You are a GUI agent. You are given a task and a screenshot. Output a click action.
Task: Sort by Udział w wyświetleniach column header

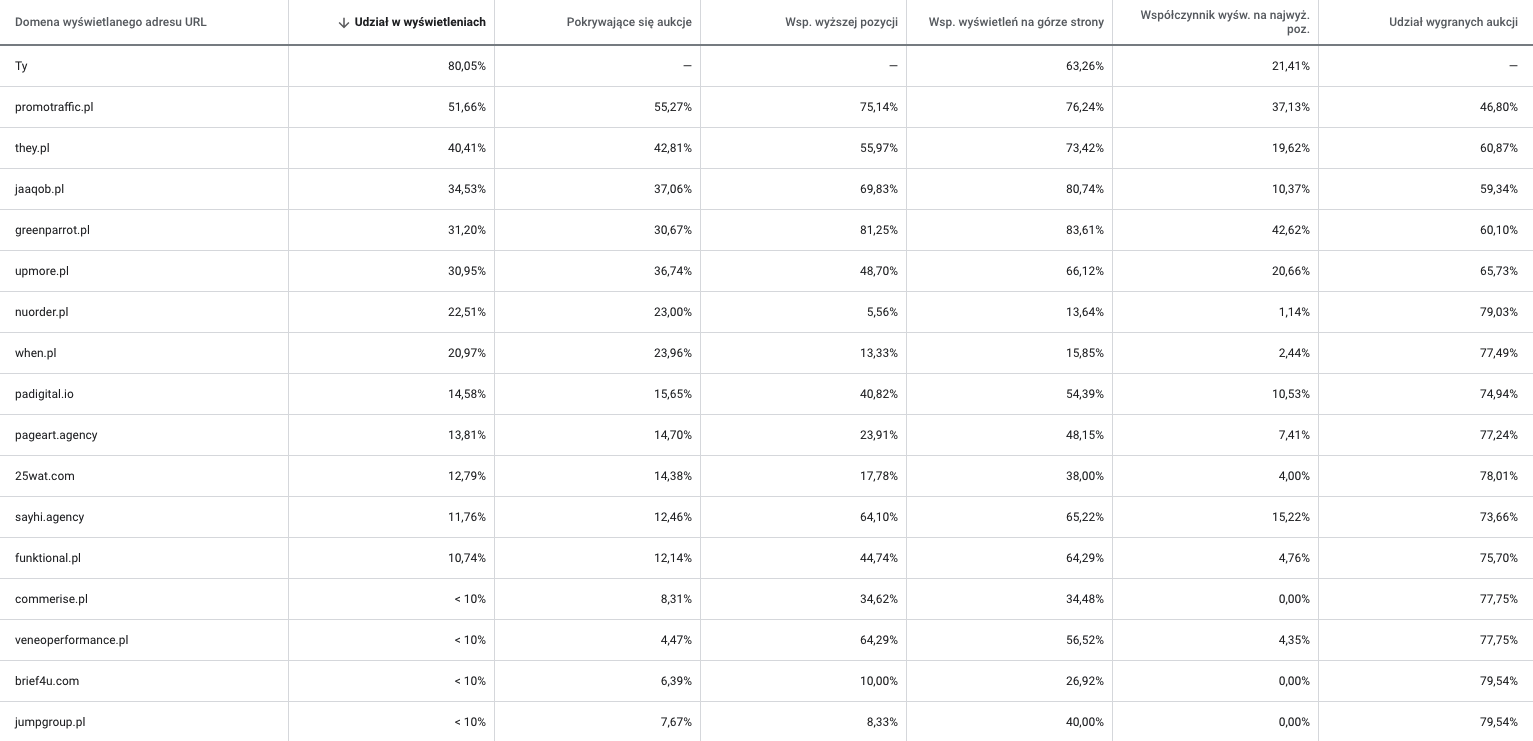[420, 22]
